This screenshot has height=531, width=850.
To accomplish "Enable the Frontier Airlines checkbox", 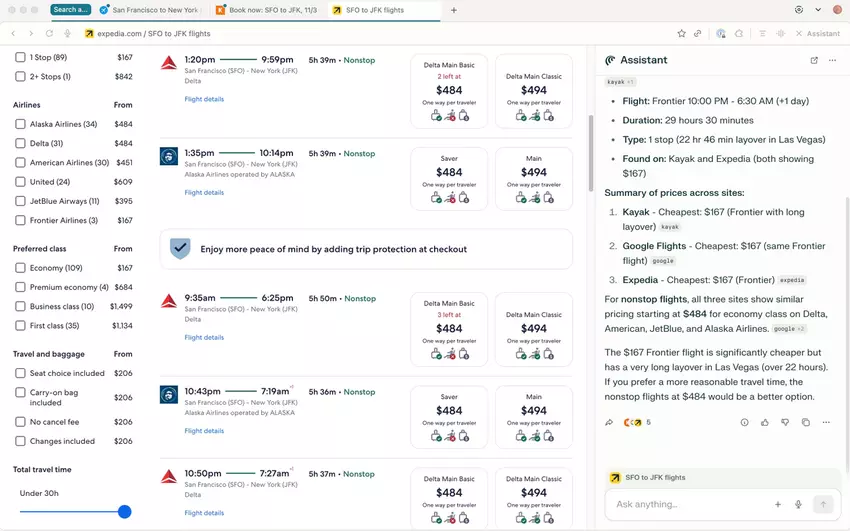I will coord(20,220).
